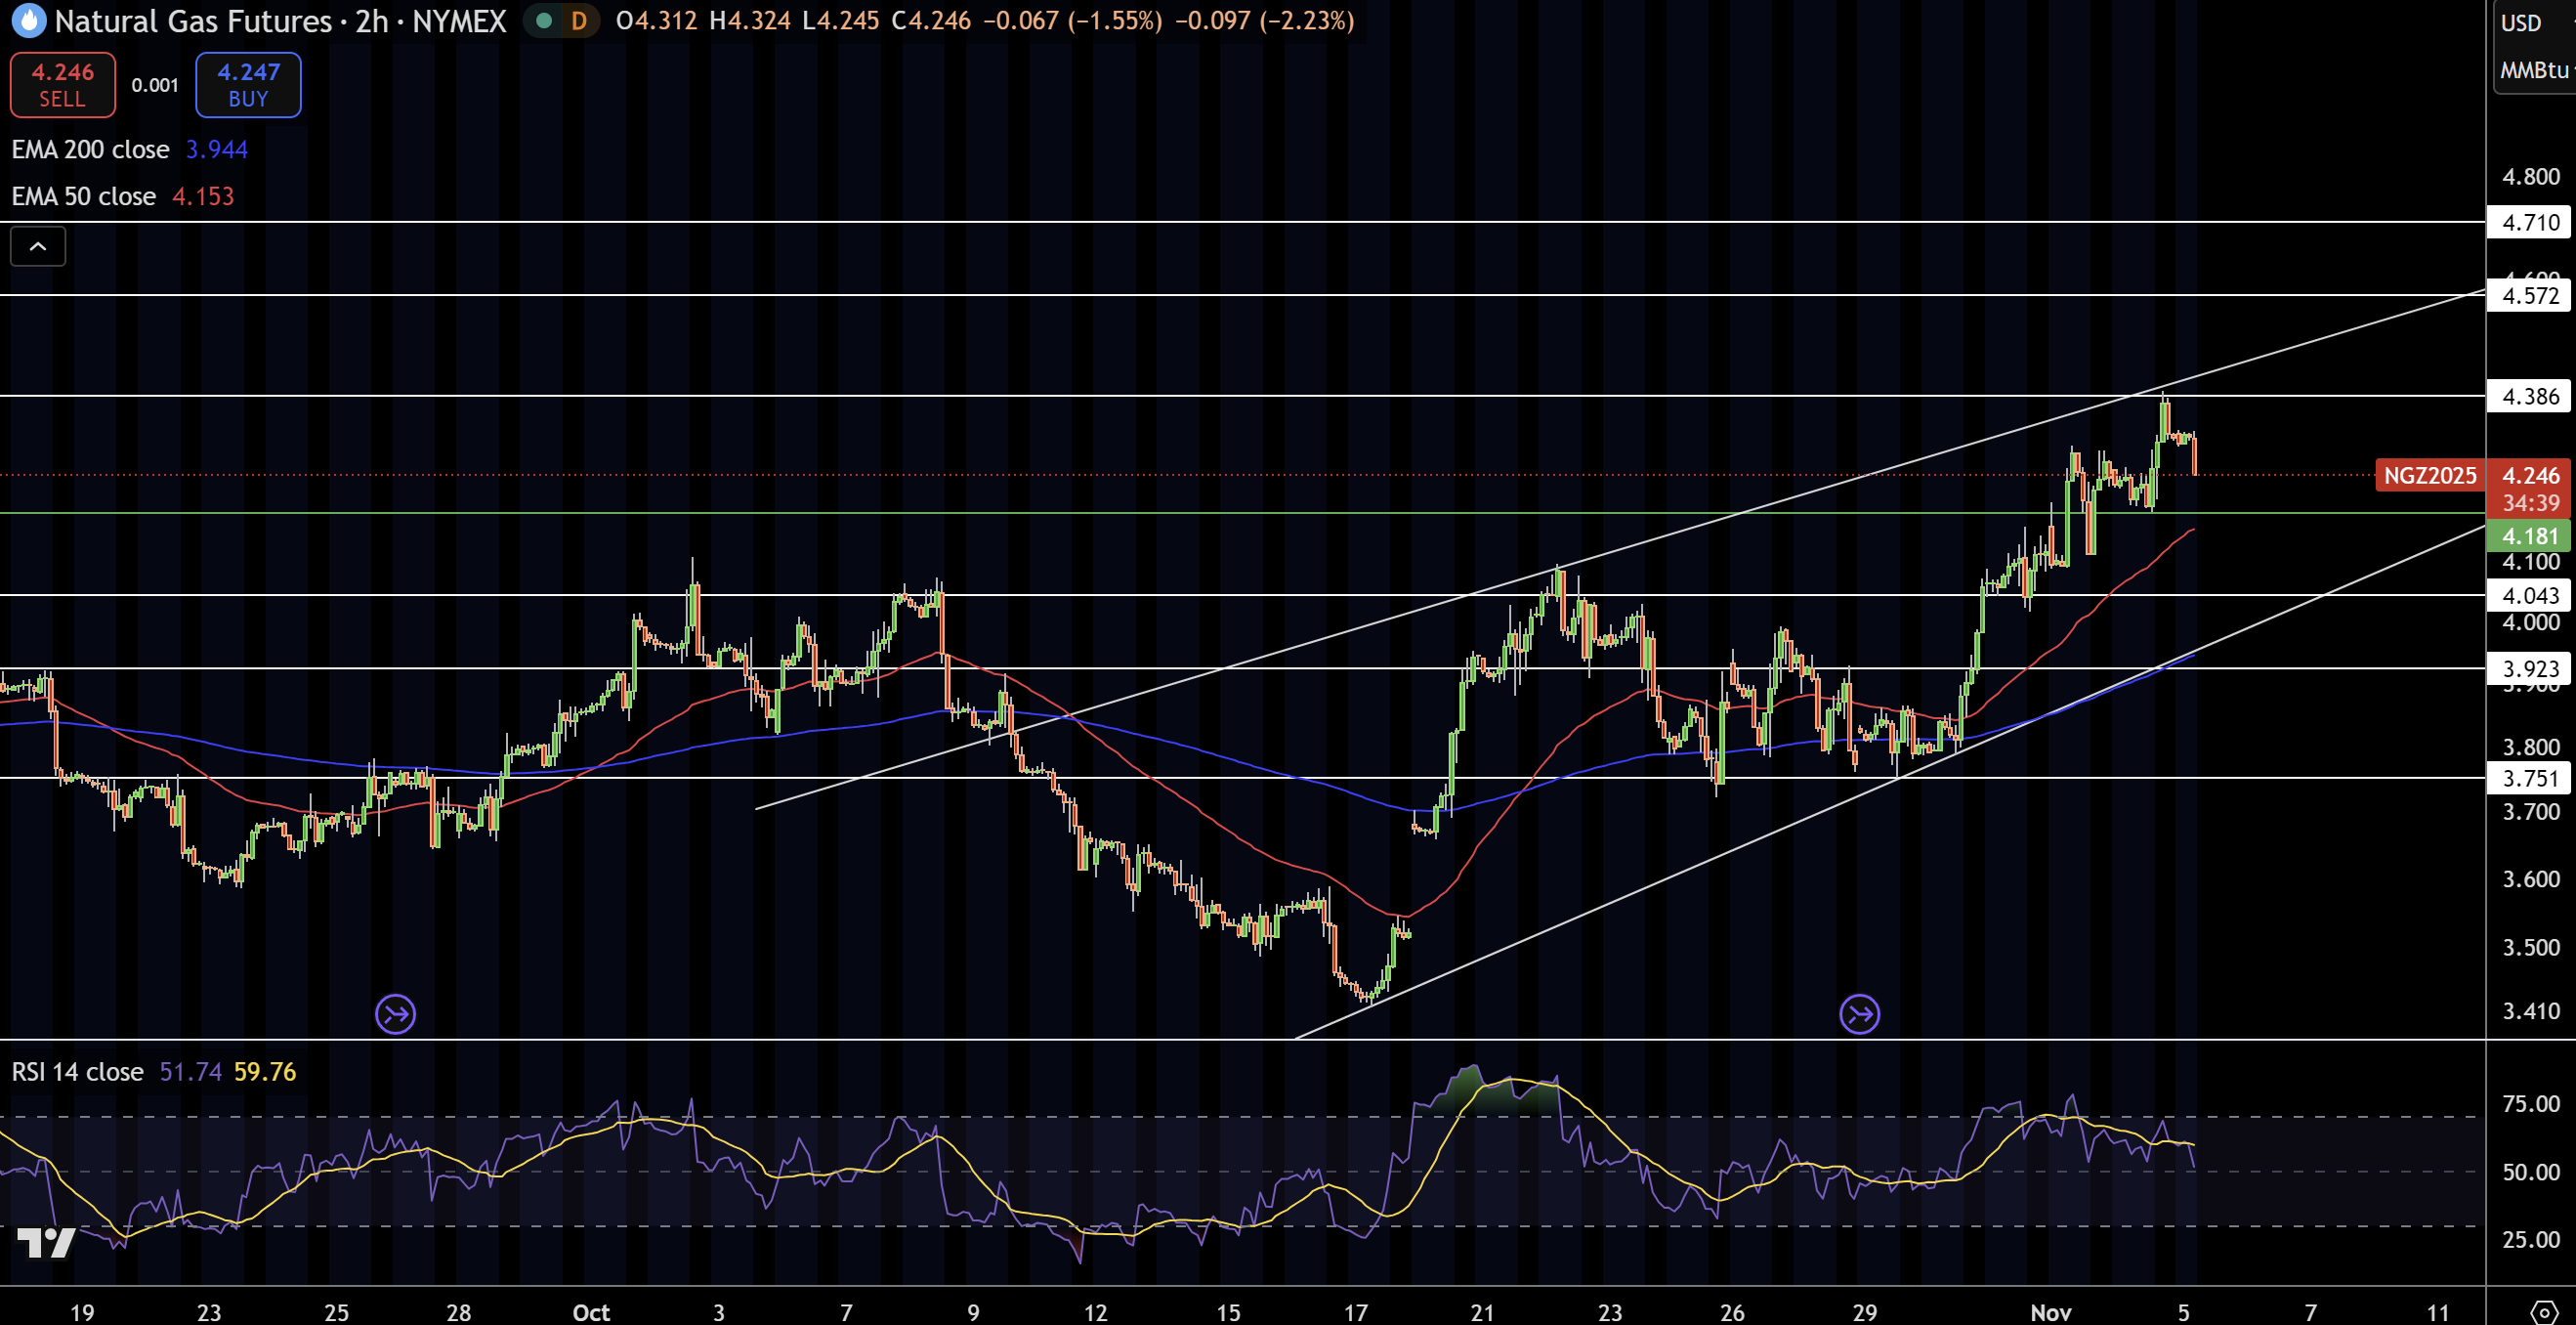
Task: Click the EMA 50 close indicator label
Action: click(84, 196)
